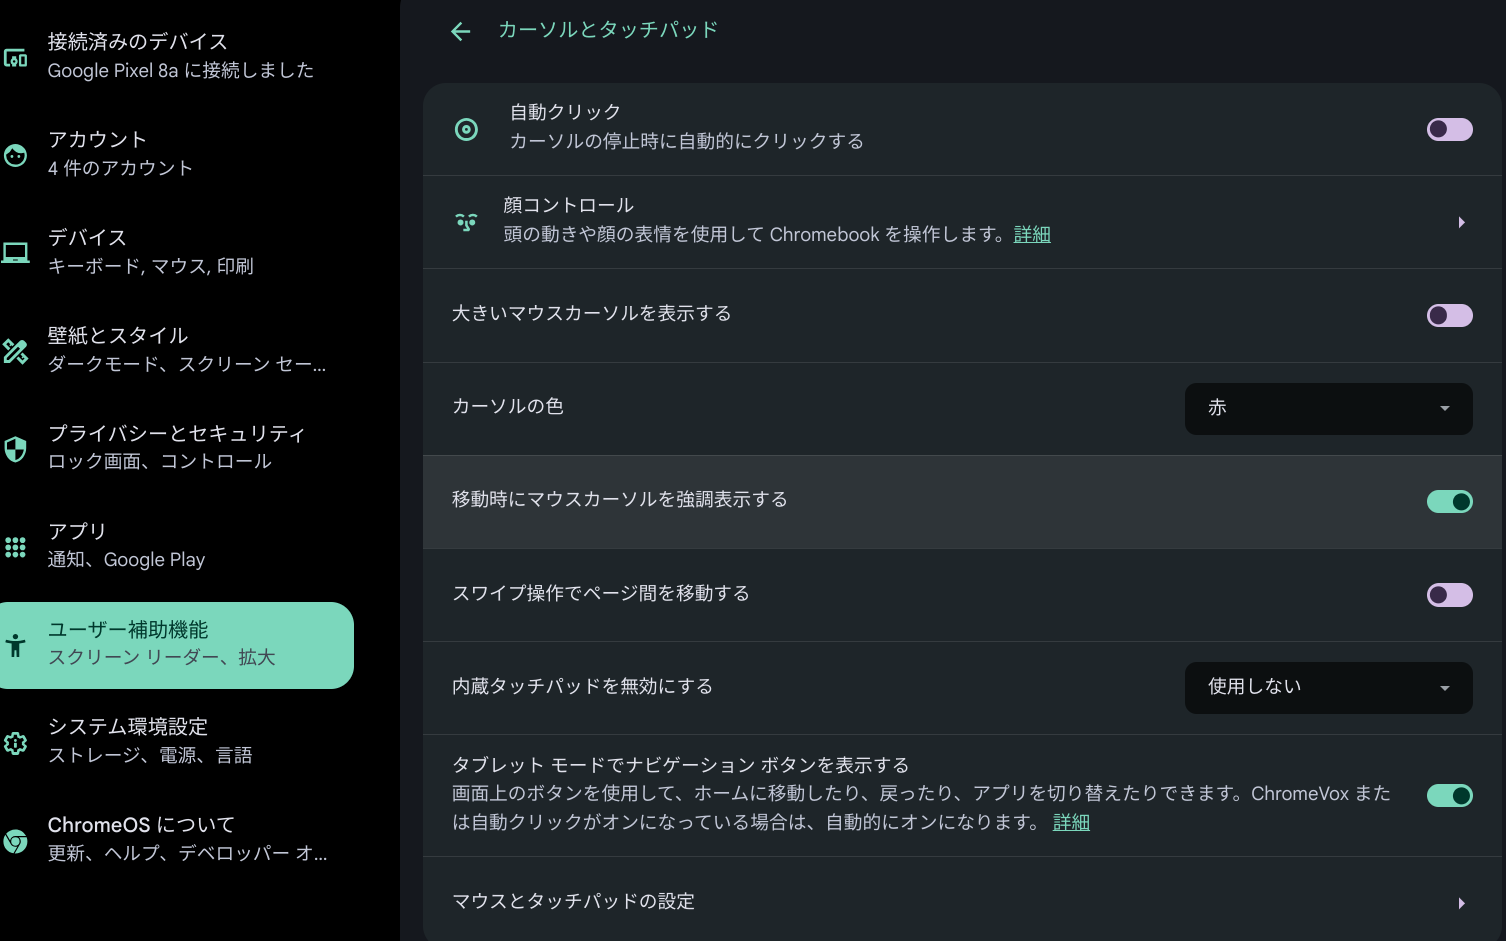Screen dimensions: 1506x941
Task: Disable 移動時にマウスカーソルを強調表示する
Action: point(1449,501)
